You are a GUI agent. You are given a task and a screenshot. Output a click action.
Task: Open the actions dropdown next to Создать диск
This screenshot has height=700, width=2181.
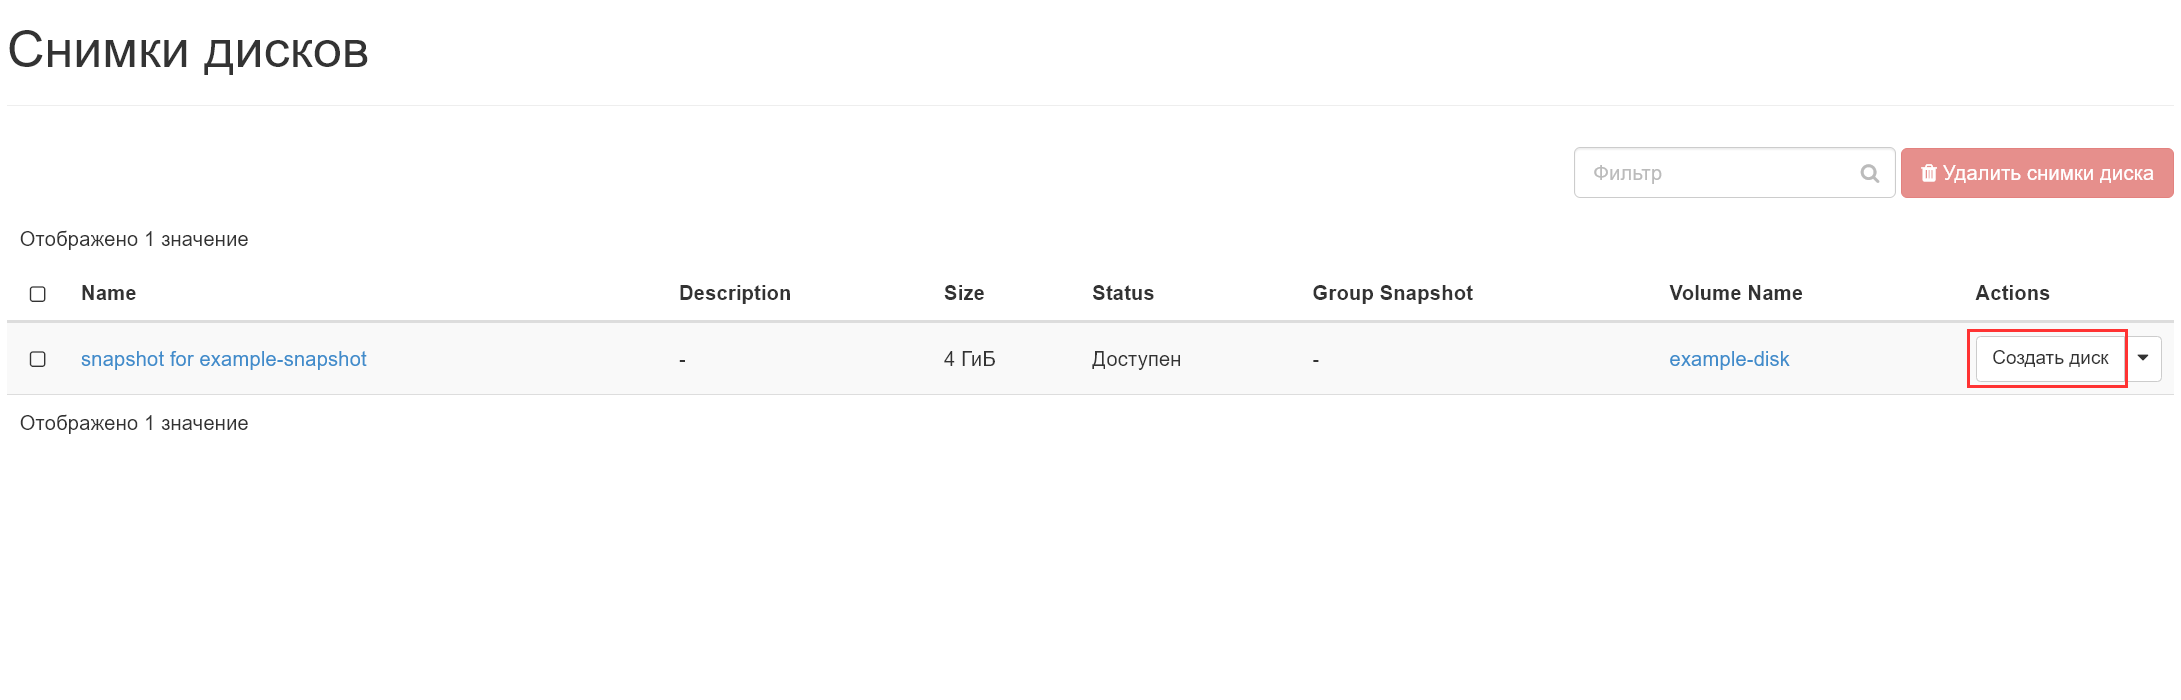coord(2143,358)
